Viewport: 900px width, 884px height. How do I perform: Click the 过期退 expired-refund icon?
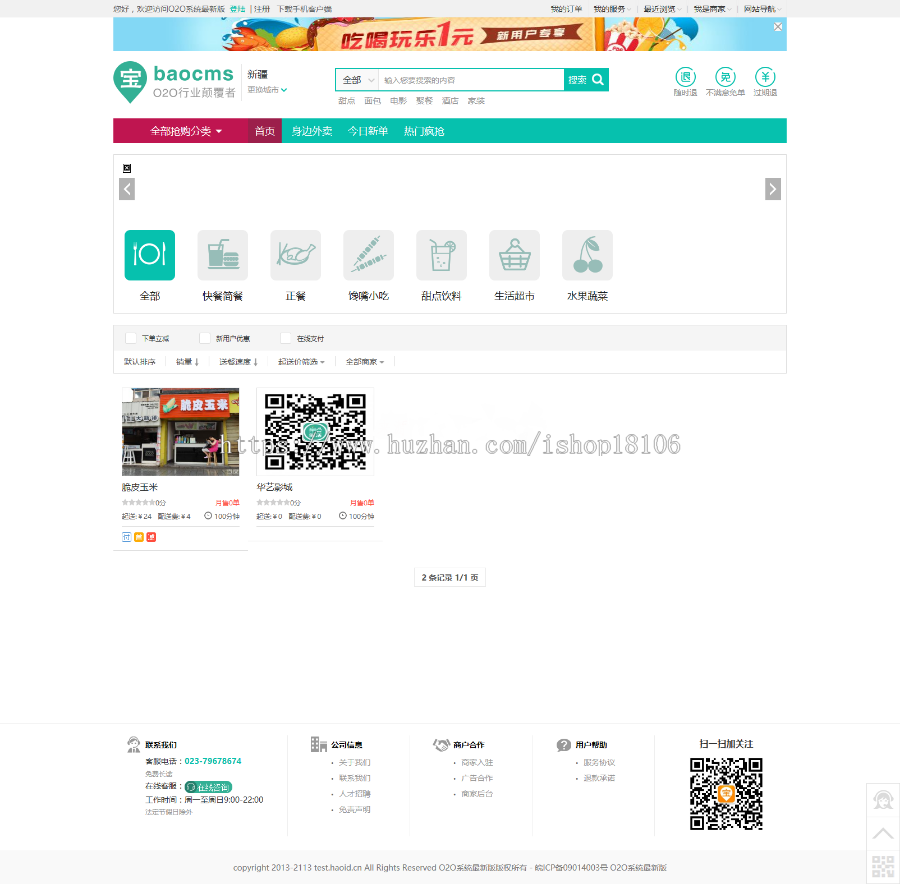[x=765, y=77]
